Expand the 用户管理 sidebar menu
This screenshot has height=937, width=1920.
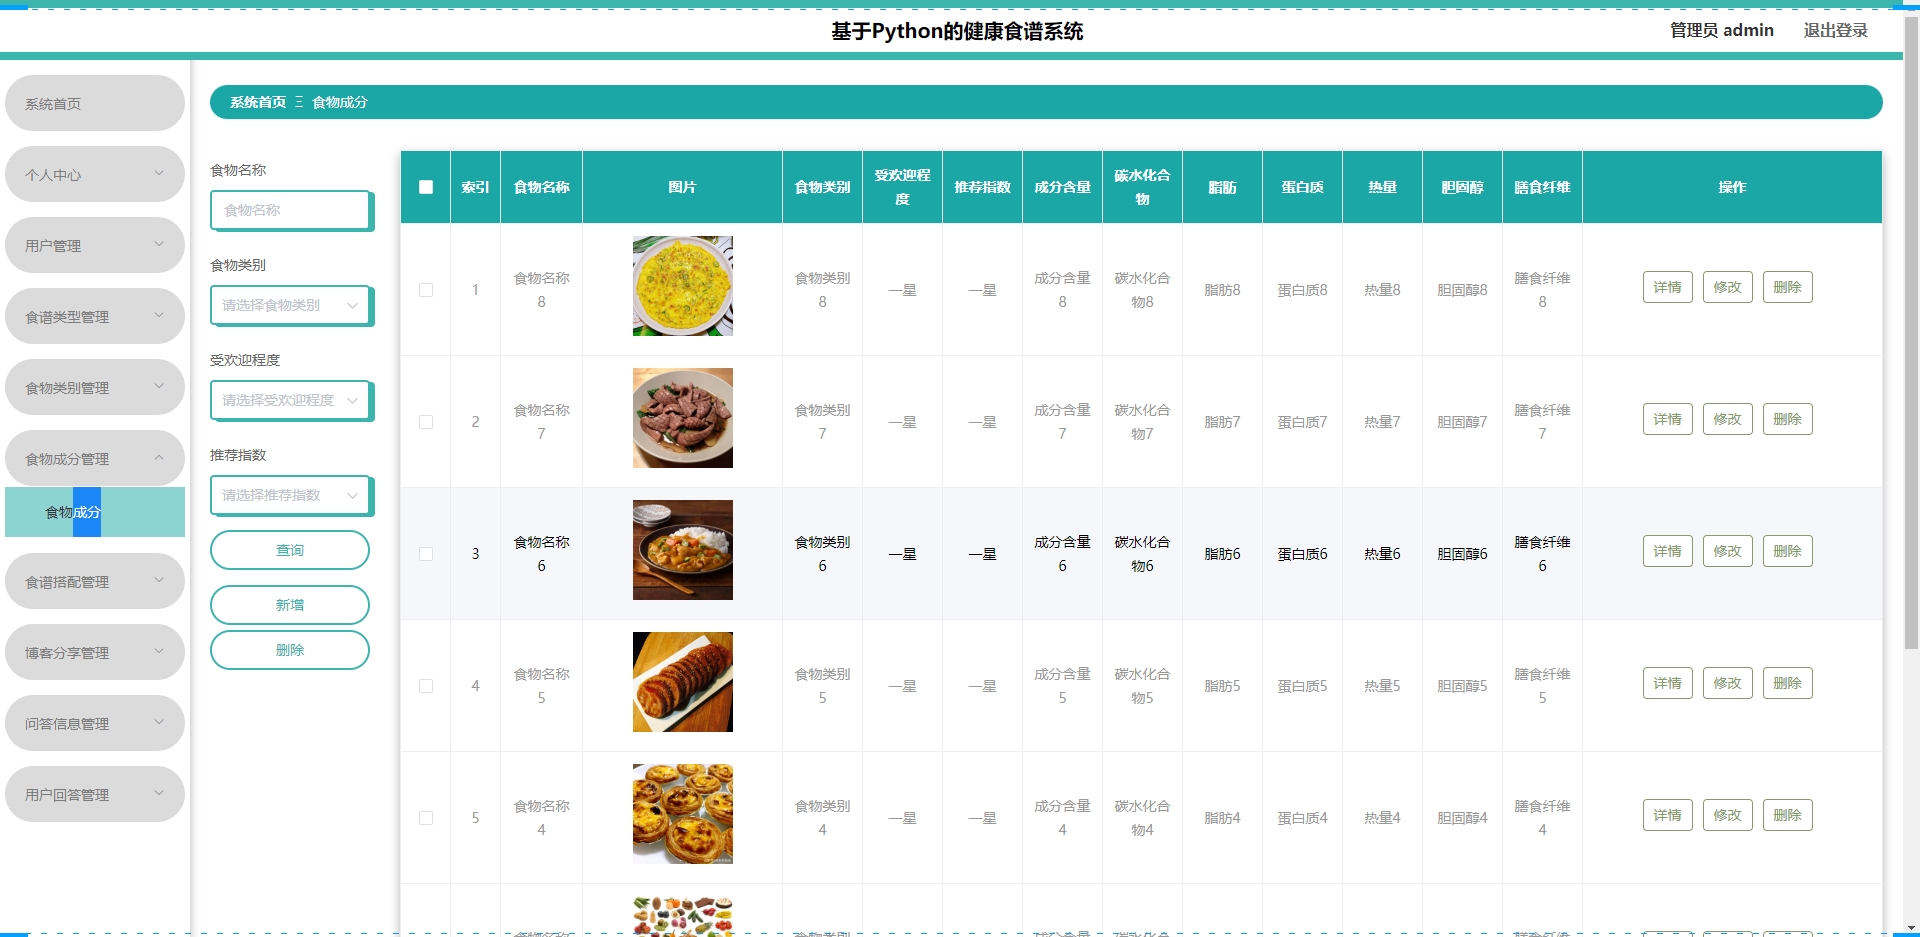click(95, 245)
